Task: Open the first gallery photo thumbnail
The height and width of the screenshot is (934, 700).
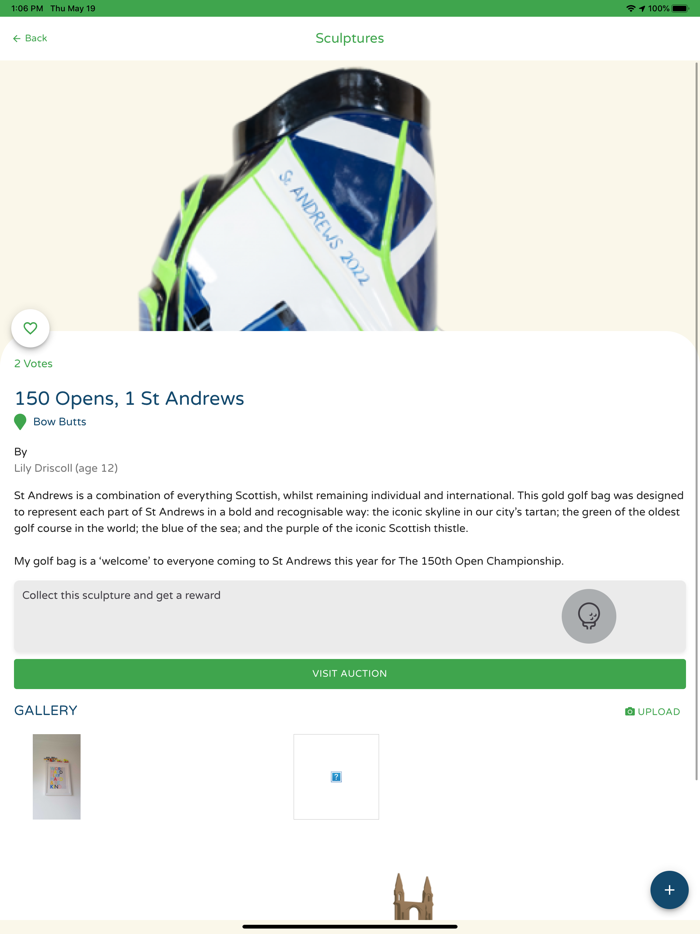Action: (57, 777)
